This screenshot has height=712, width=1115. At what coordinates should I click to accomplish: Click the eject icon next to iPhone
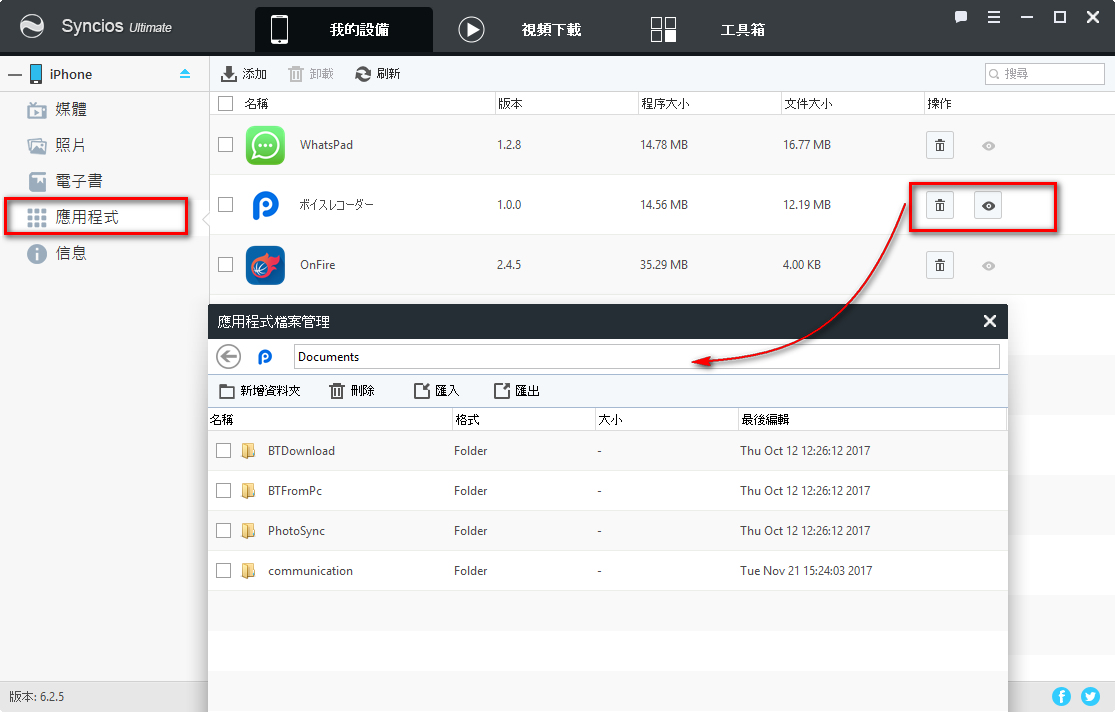pyautogui.click(x=185, y=74)
